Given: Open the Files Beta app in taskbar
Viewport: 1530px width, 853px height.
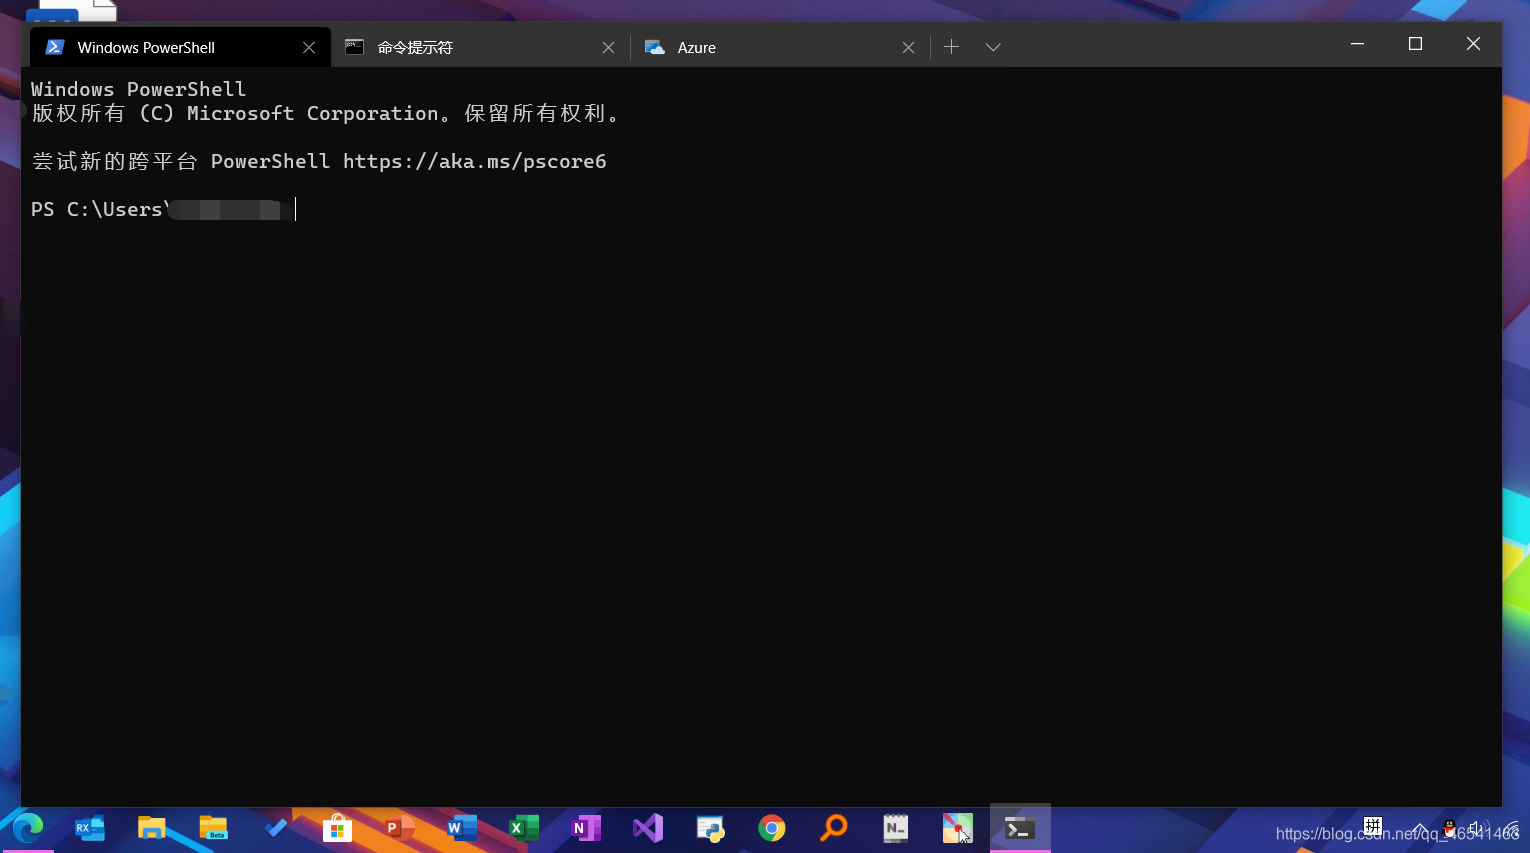Looking at the screenshot, I should pyautogui.click(x=213, y=828).
